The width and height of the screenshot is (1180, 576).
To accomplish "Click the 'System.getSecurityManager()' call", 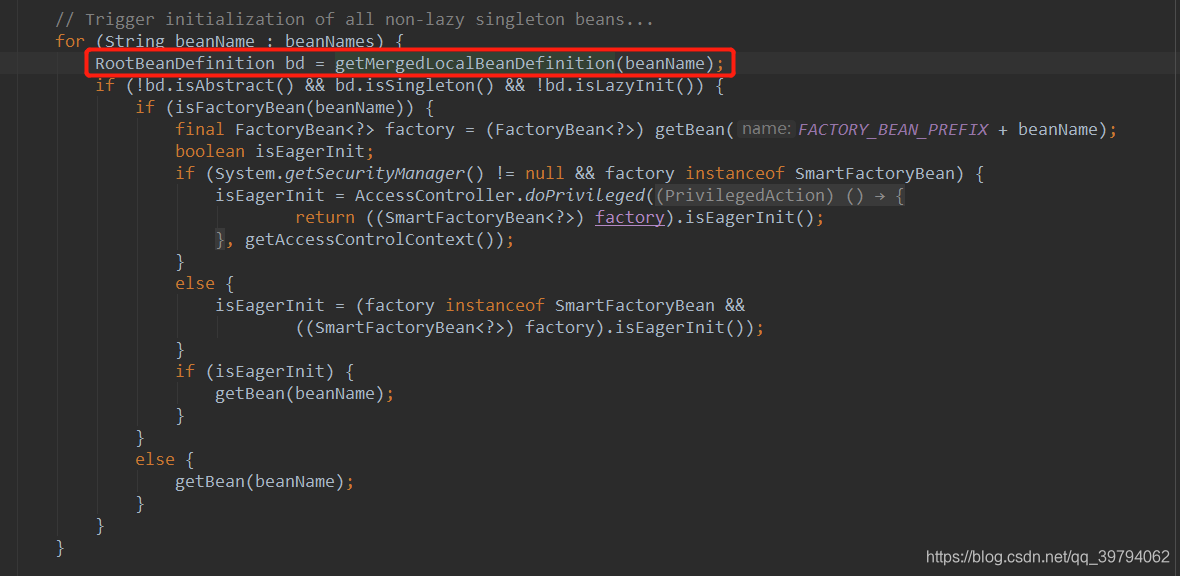I will pyautogui.click(x=348, y=174).
